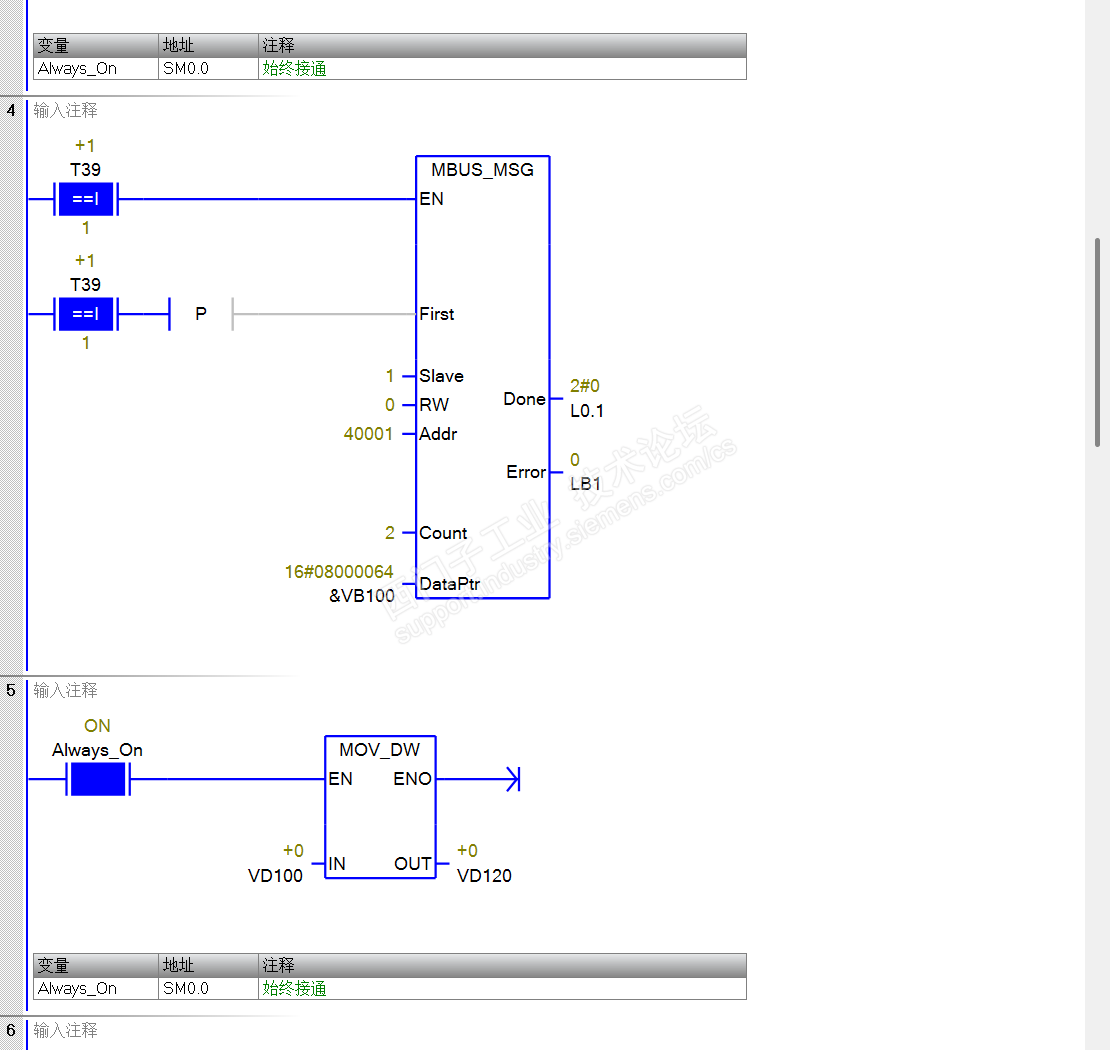Click the 16#08000064 DataPtr status value
The width and height of the screenshot is (1110, 1050).
[x=339, y=572]
